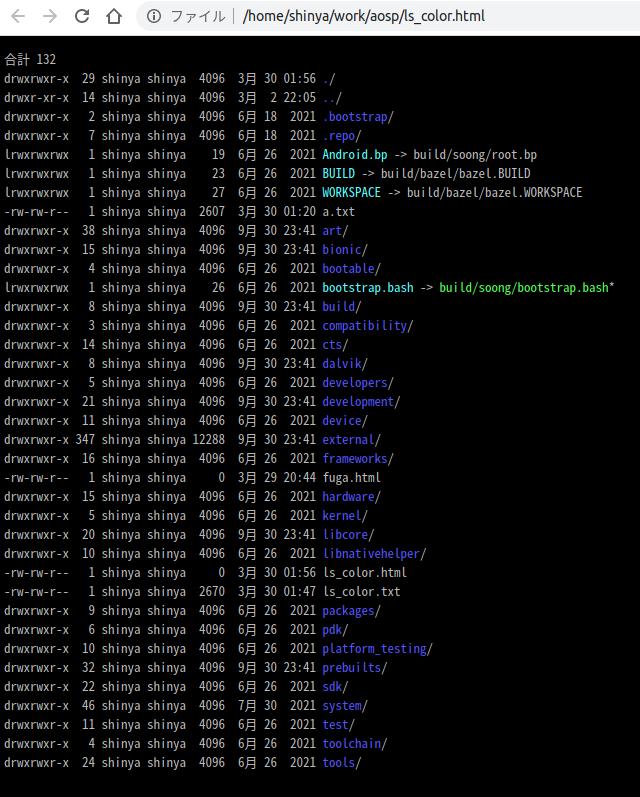
Task: Open the browser home page icon
Action: pyautogui.click(x=114, y=16)
